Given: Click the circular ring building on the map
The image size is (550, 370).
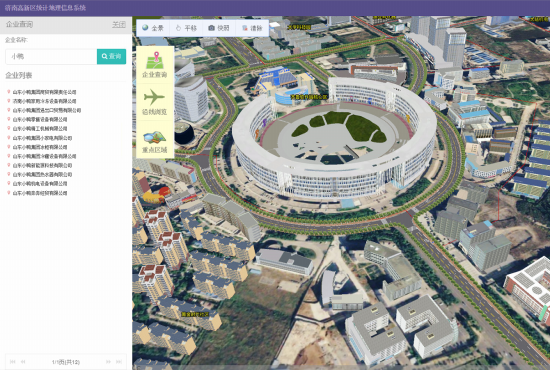Looking at the screenshot, I should (x=334, y=141).
